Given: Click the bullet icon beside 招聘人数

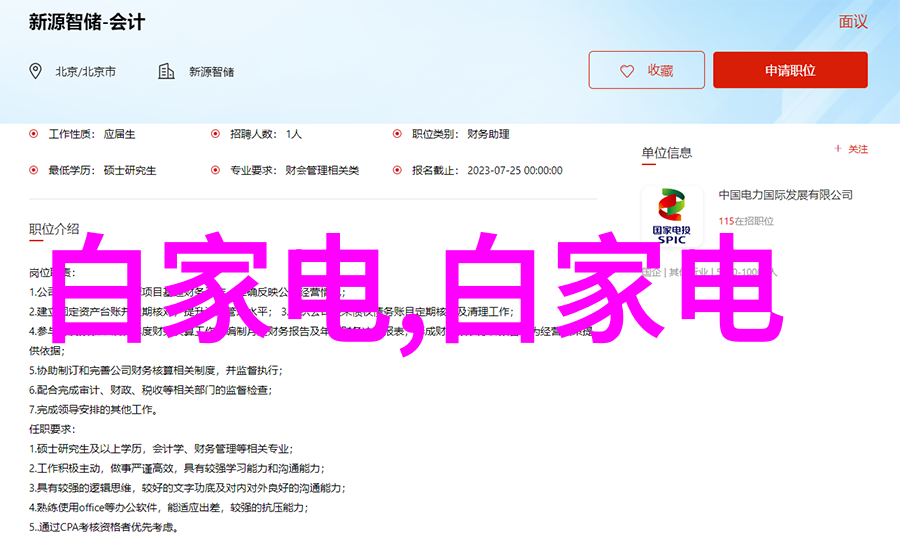Looking at the screenshot, I should [215, 134].
